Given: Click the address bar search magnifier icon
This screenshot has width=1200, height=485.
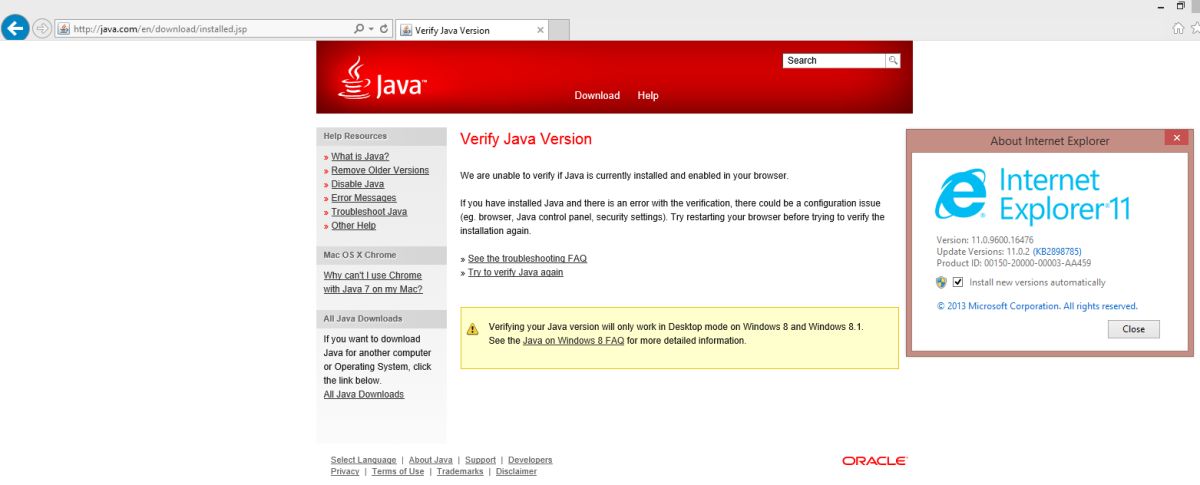Looking at the screenshot, I should point(359,29).
